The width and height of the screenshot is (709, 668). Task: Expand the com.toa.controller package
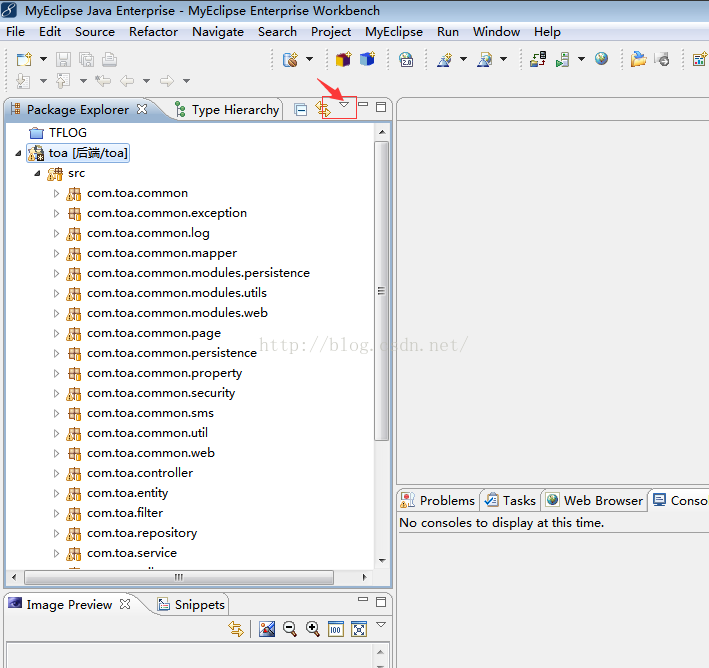[x=56, y=474]
